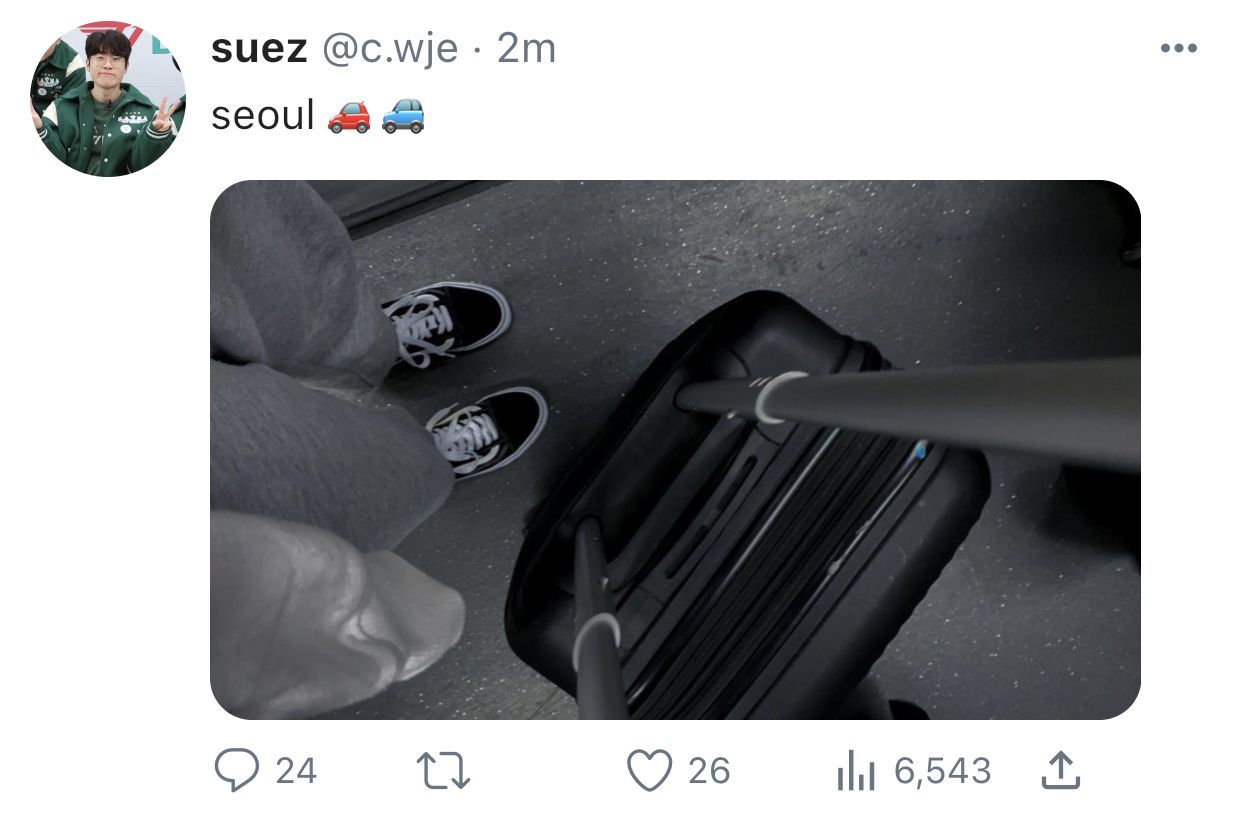Open suez's profile picture
Image resolution: width=1242 pixels, height=816 pixels.
[x=108, y=99]
